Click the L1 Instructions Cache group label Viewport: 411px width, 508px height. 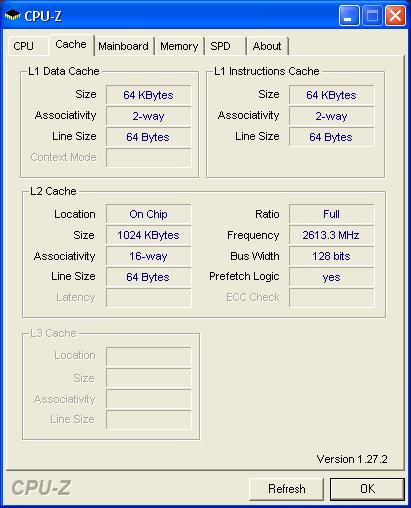(x=266, y=71)
